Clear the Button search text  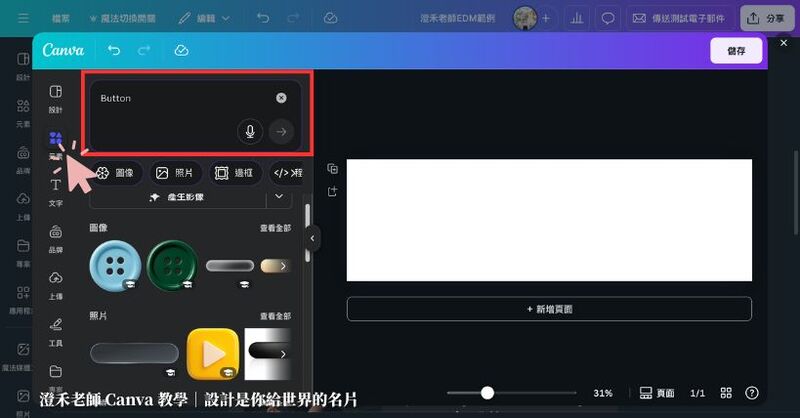(x=281, y=98)
